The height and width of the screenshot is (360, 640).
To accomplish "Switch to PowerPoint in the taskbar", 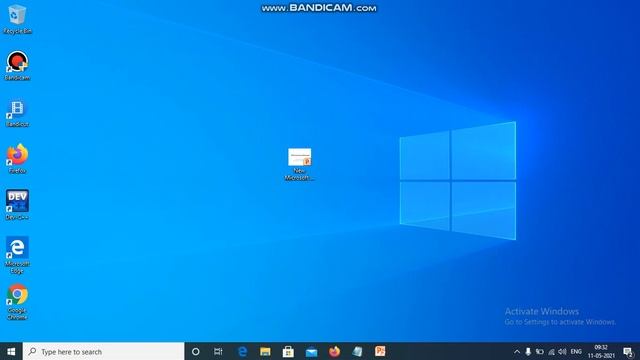I will (x=380, y=351).
